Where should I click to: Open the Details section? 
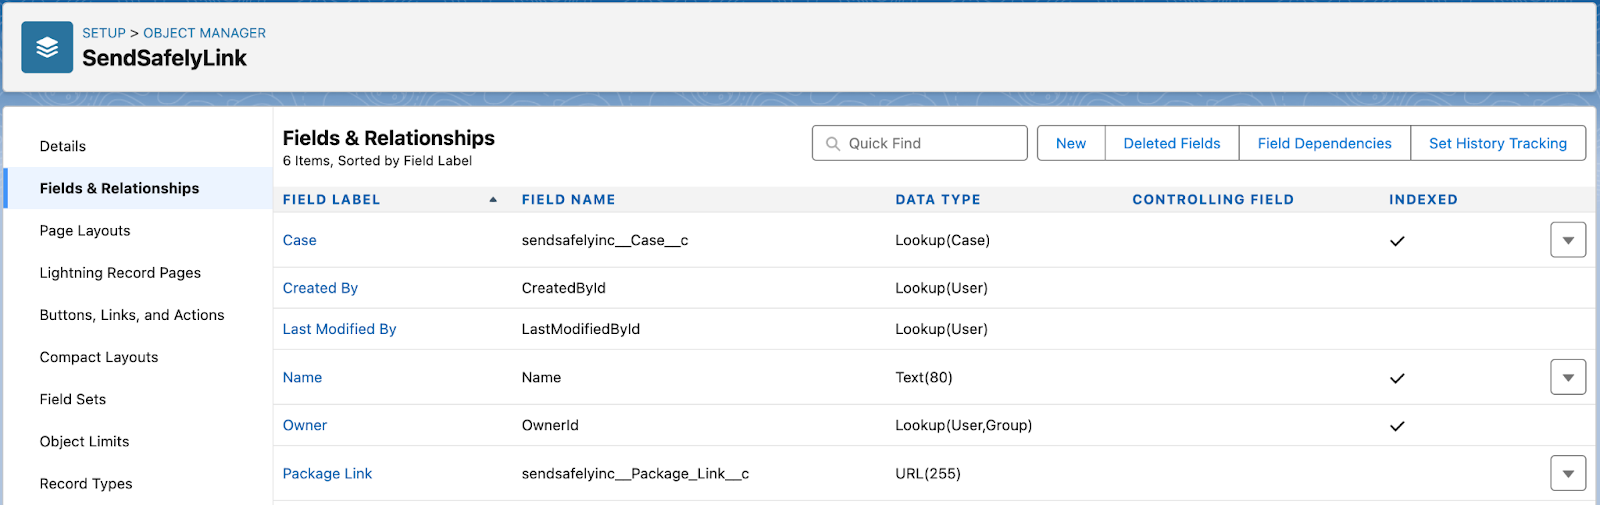point(63,146)
